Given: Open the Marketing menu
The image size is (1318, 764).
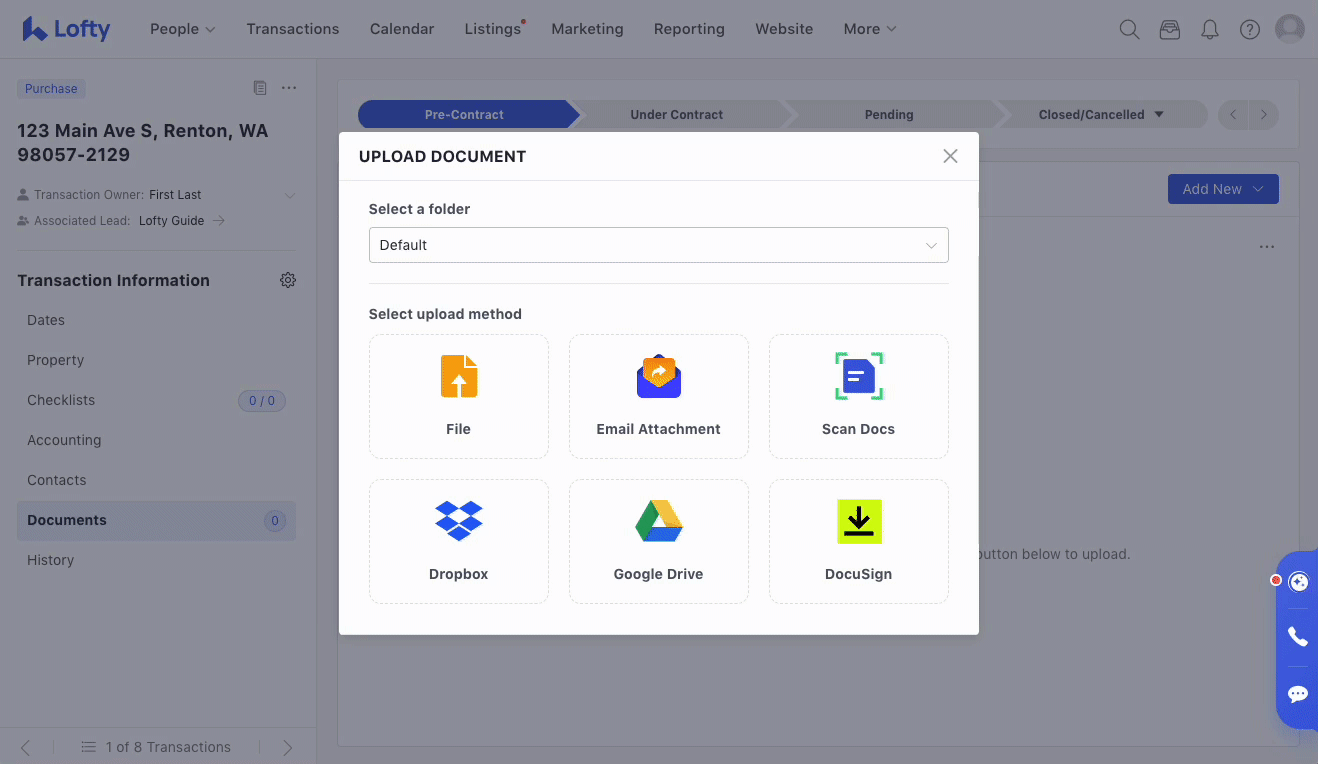Looking at the screenshot, I should [x=587, y=29].
